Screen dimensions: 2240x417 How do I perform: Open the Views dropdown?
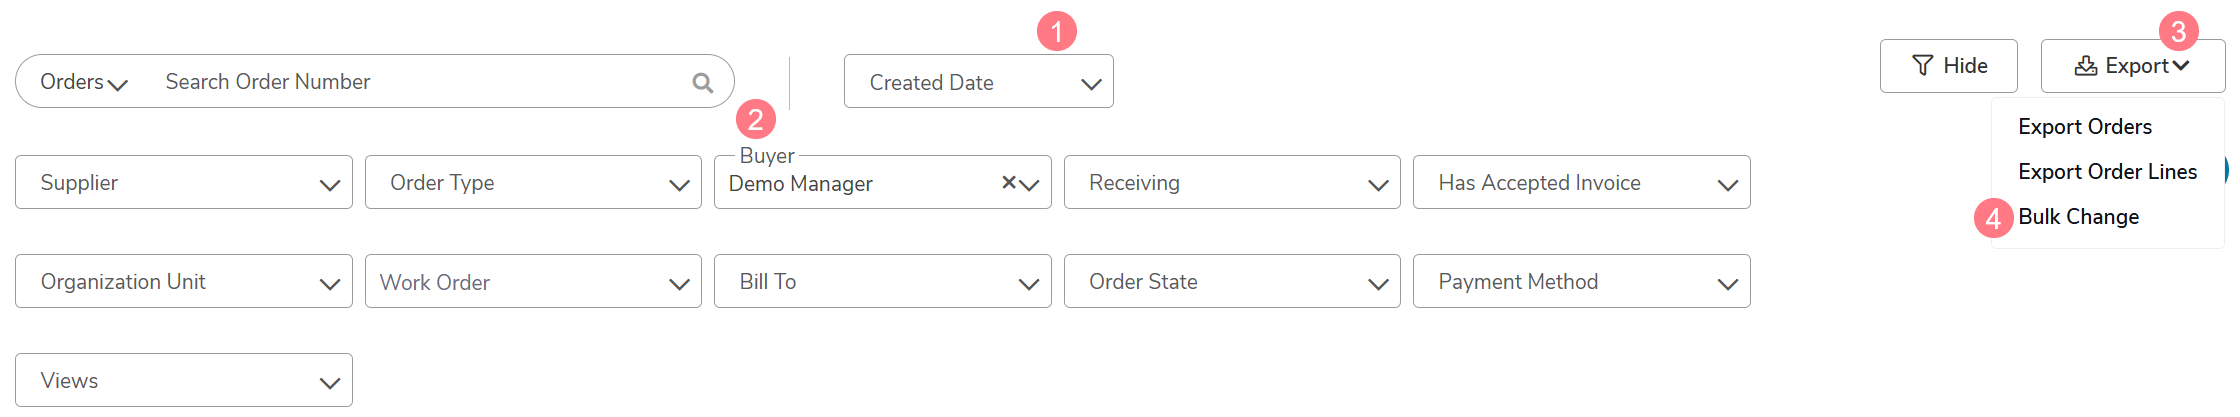(184, 381)
